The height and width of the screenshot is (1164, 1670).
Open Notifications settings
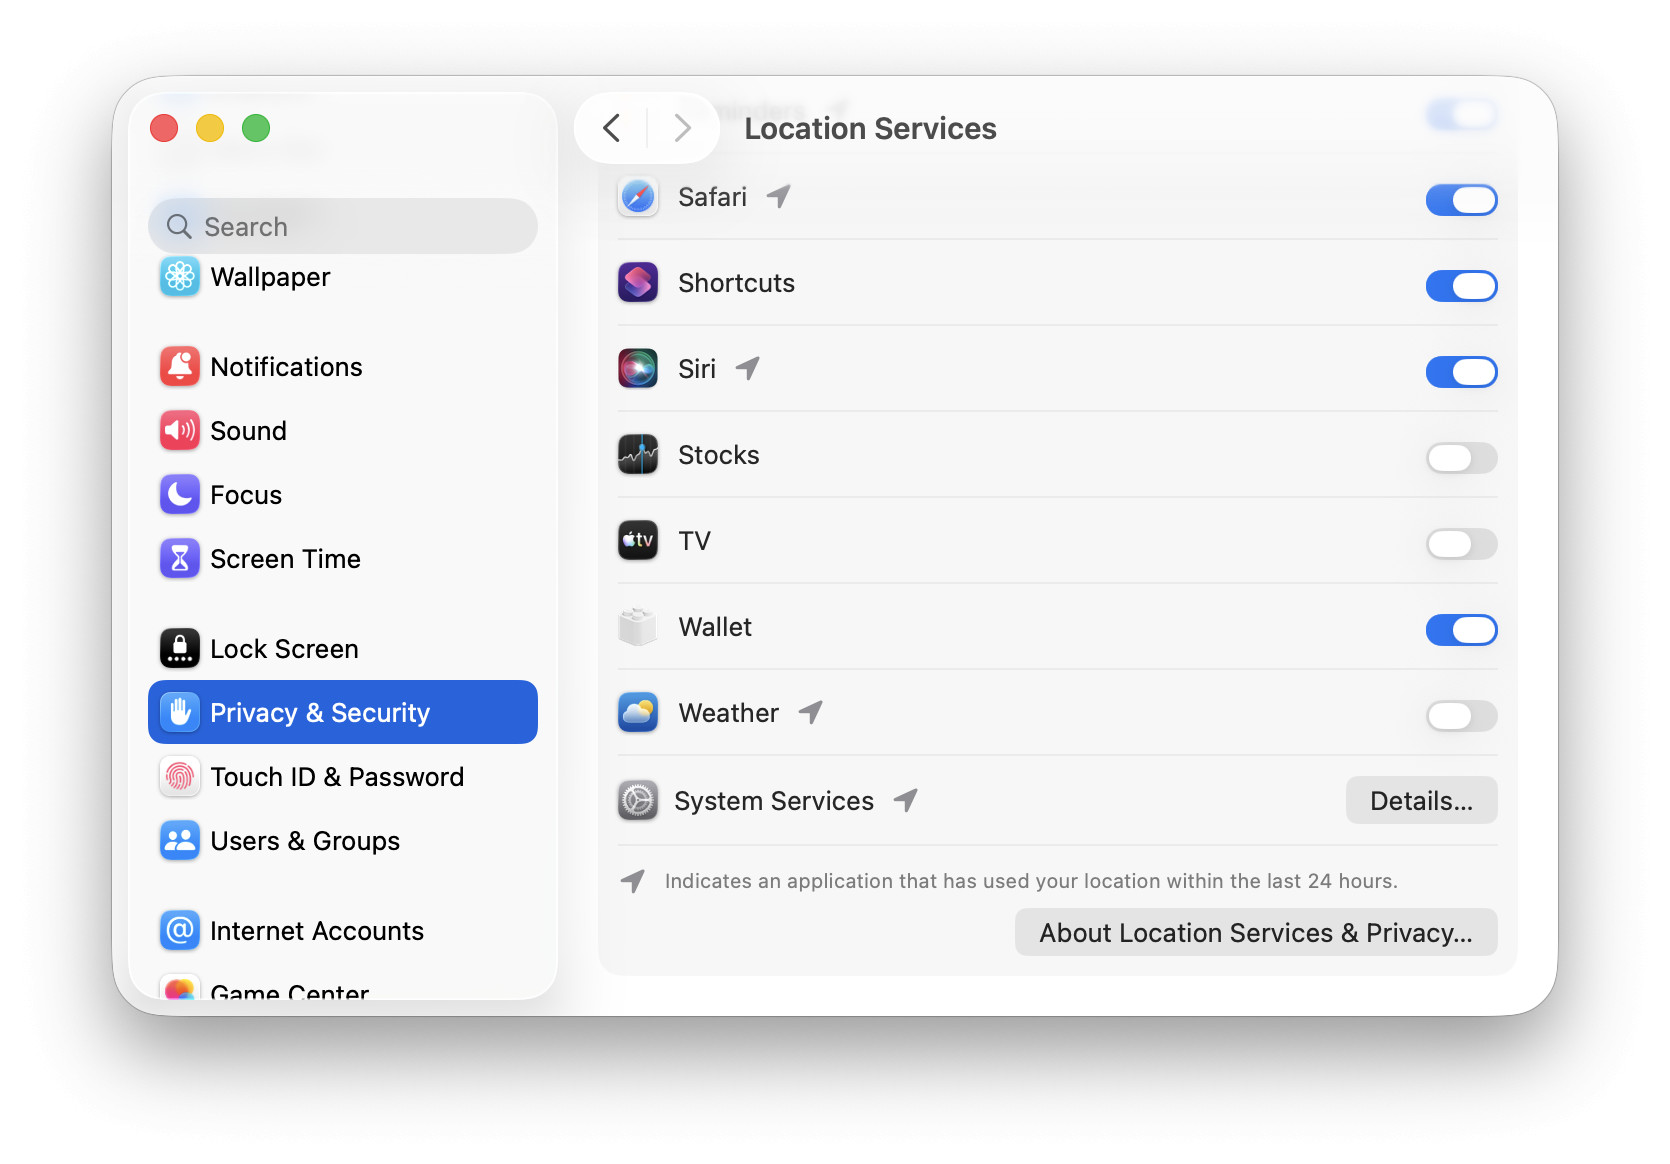click(343, 367)
